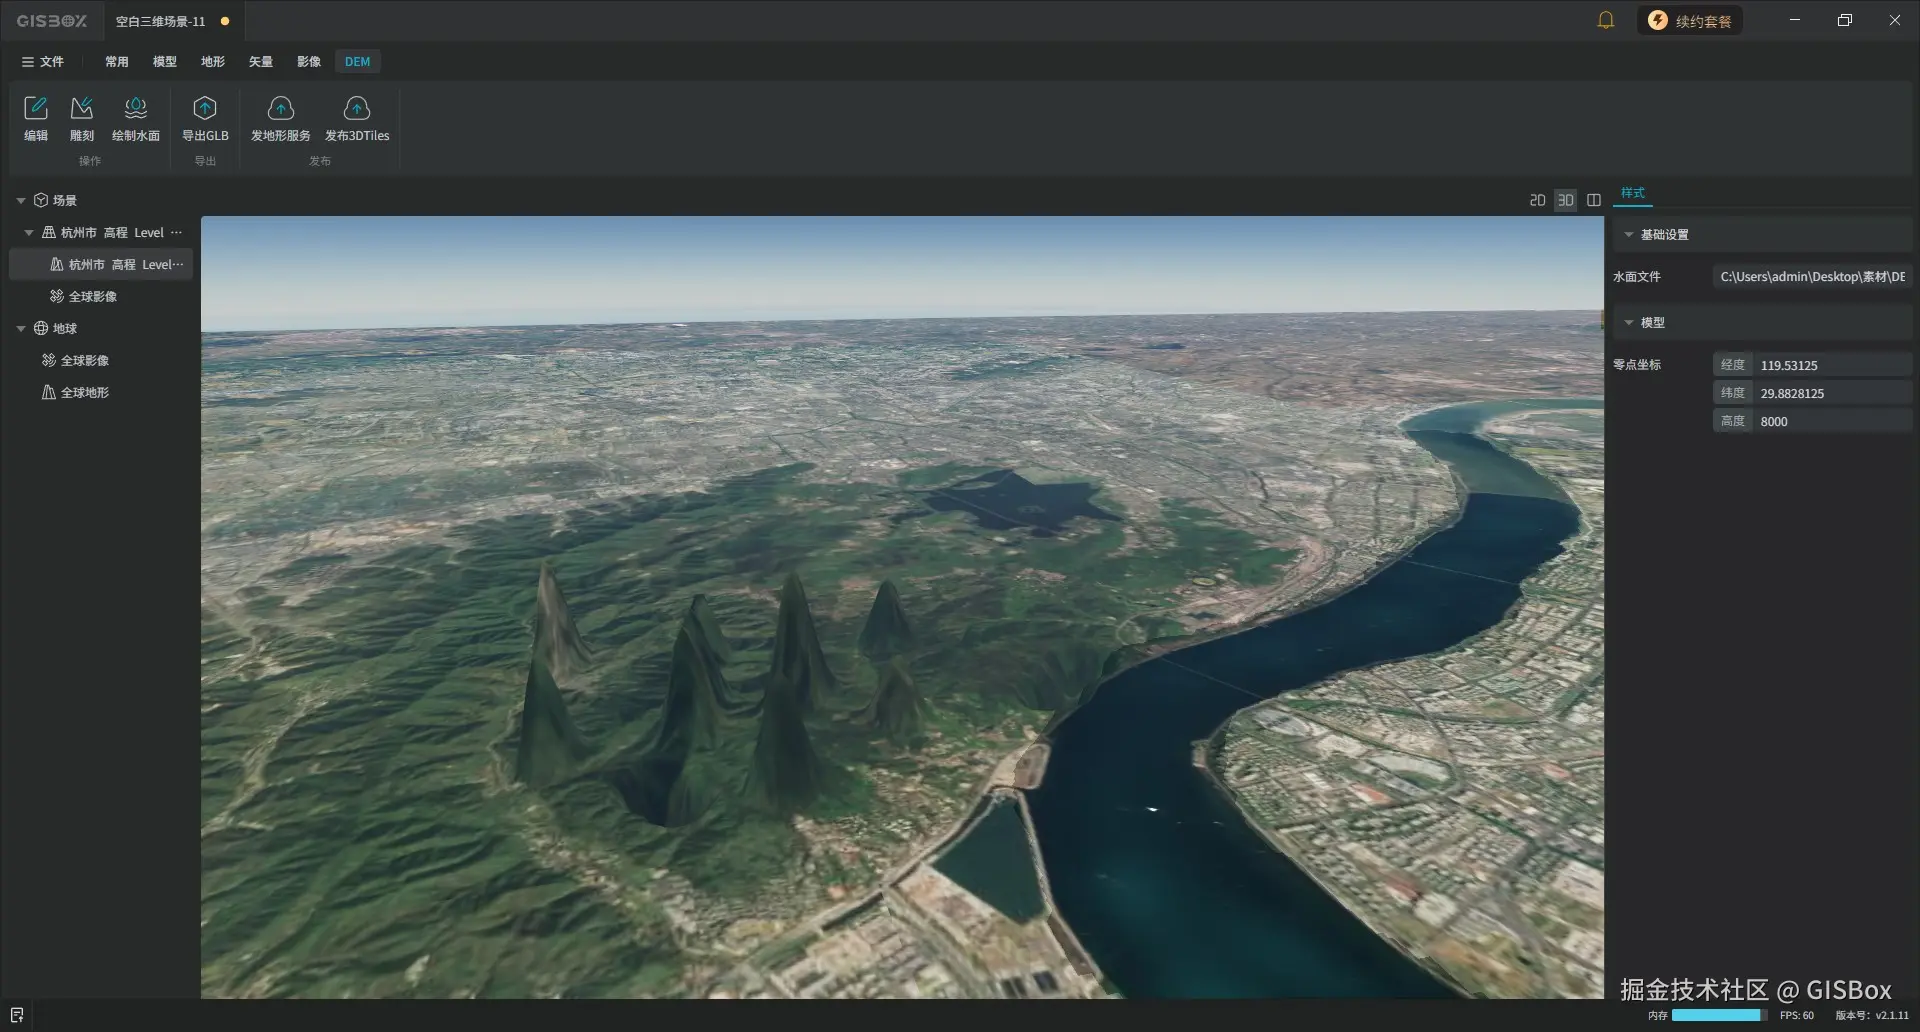Switch the viewport to 2D mode
1920x1032 pixels.
pyautogui.click(x=1537, y=199)
